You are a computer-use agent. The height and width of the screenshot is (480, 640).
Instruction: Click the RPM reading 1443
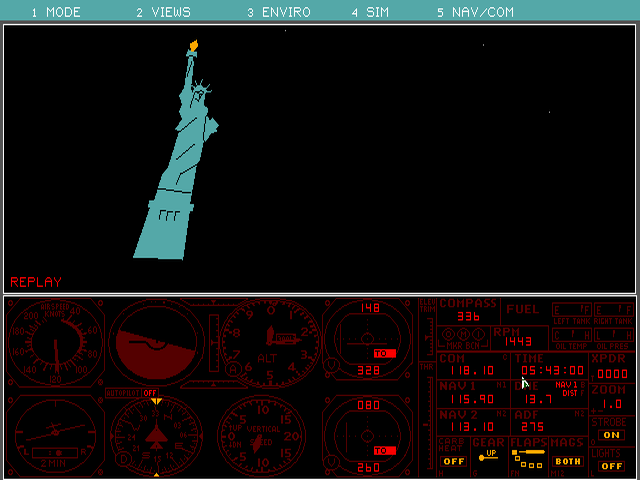(x=518, y=341)
